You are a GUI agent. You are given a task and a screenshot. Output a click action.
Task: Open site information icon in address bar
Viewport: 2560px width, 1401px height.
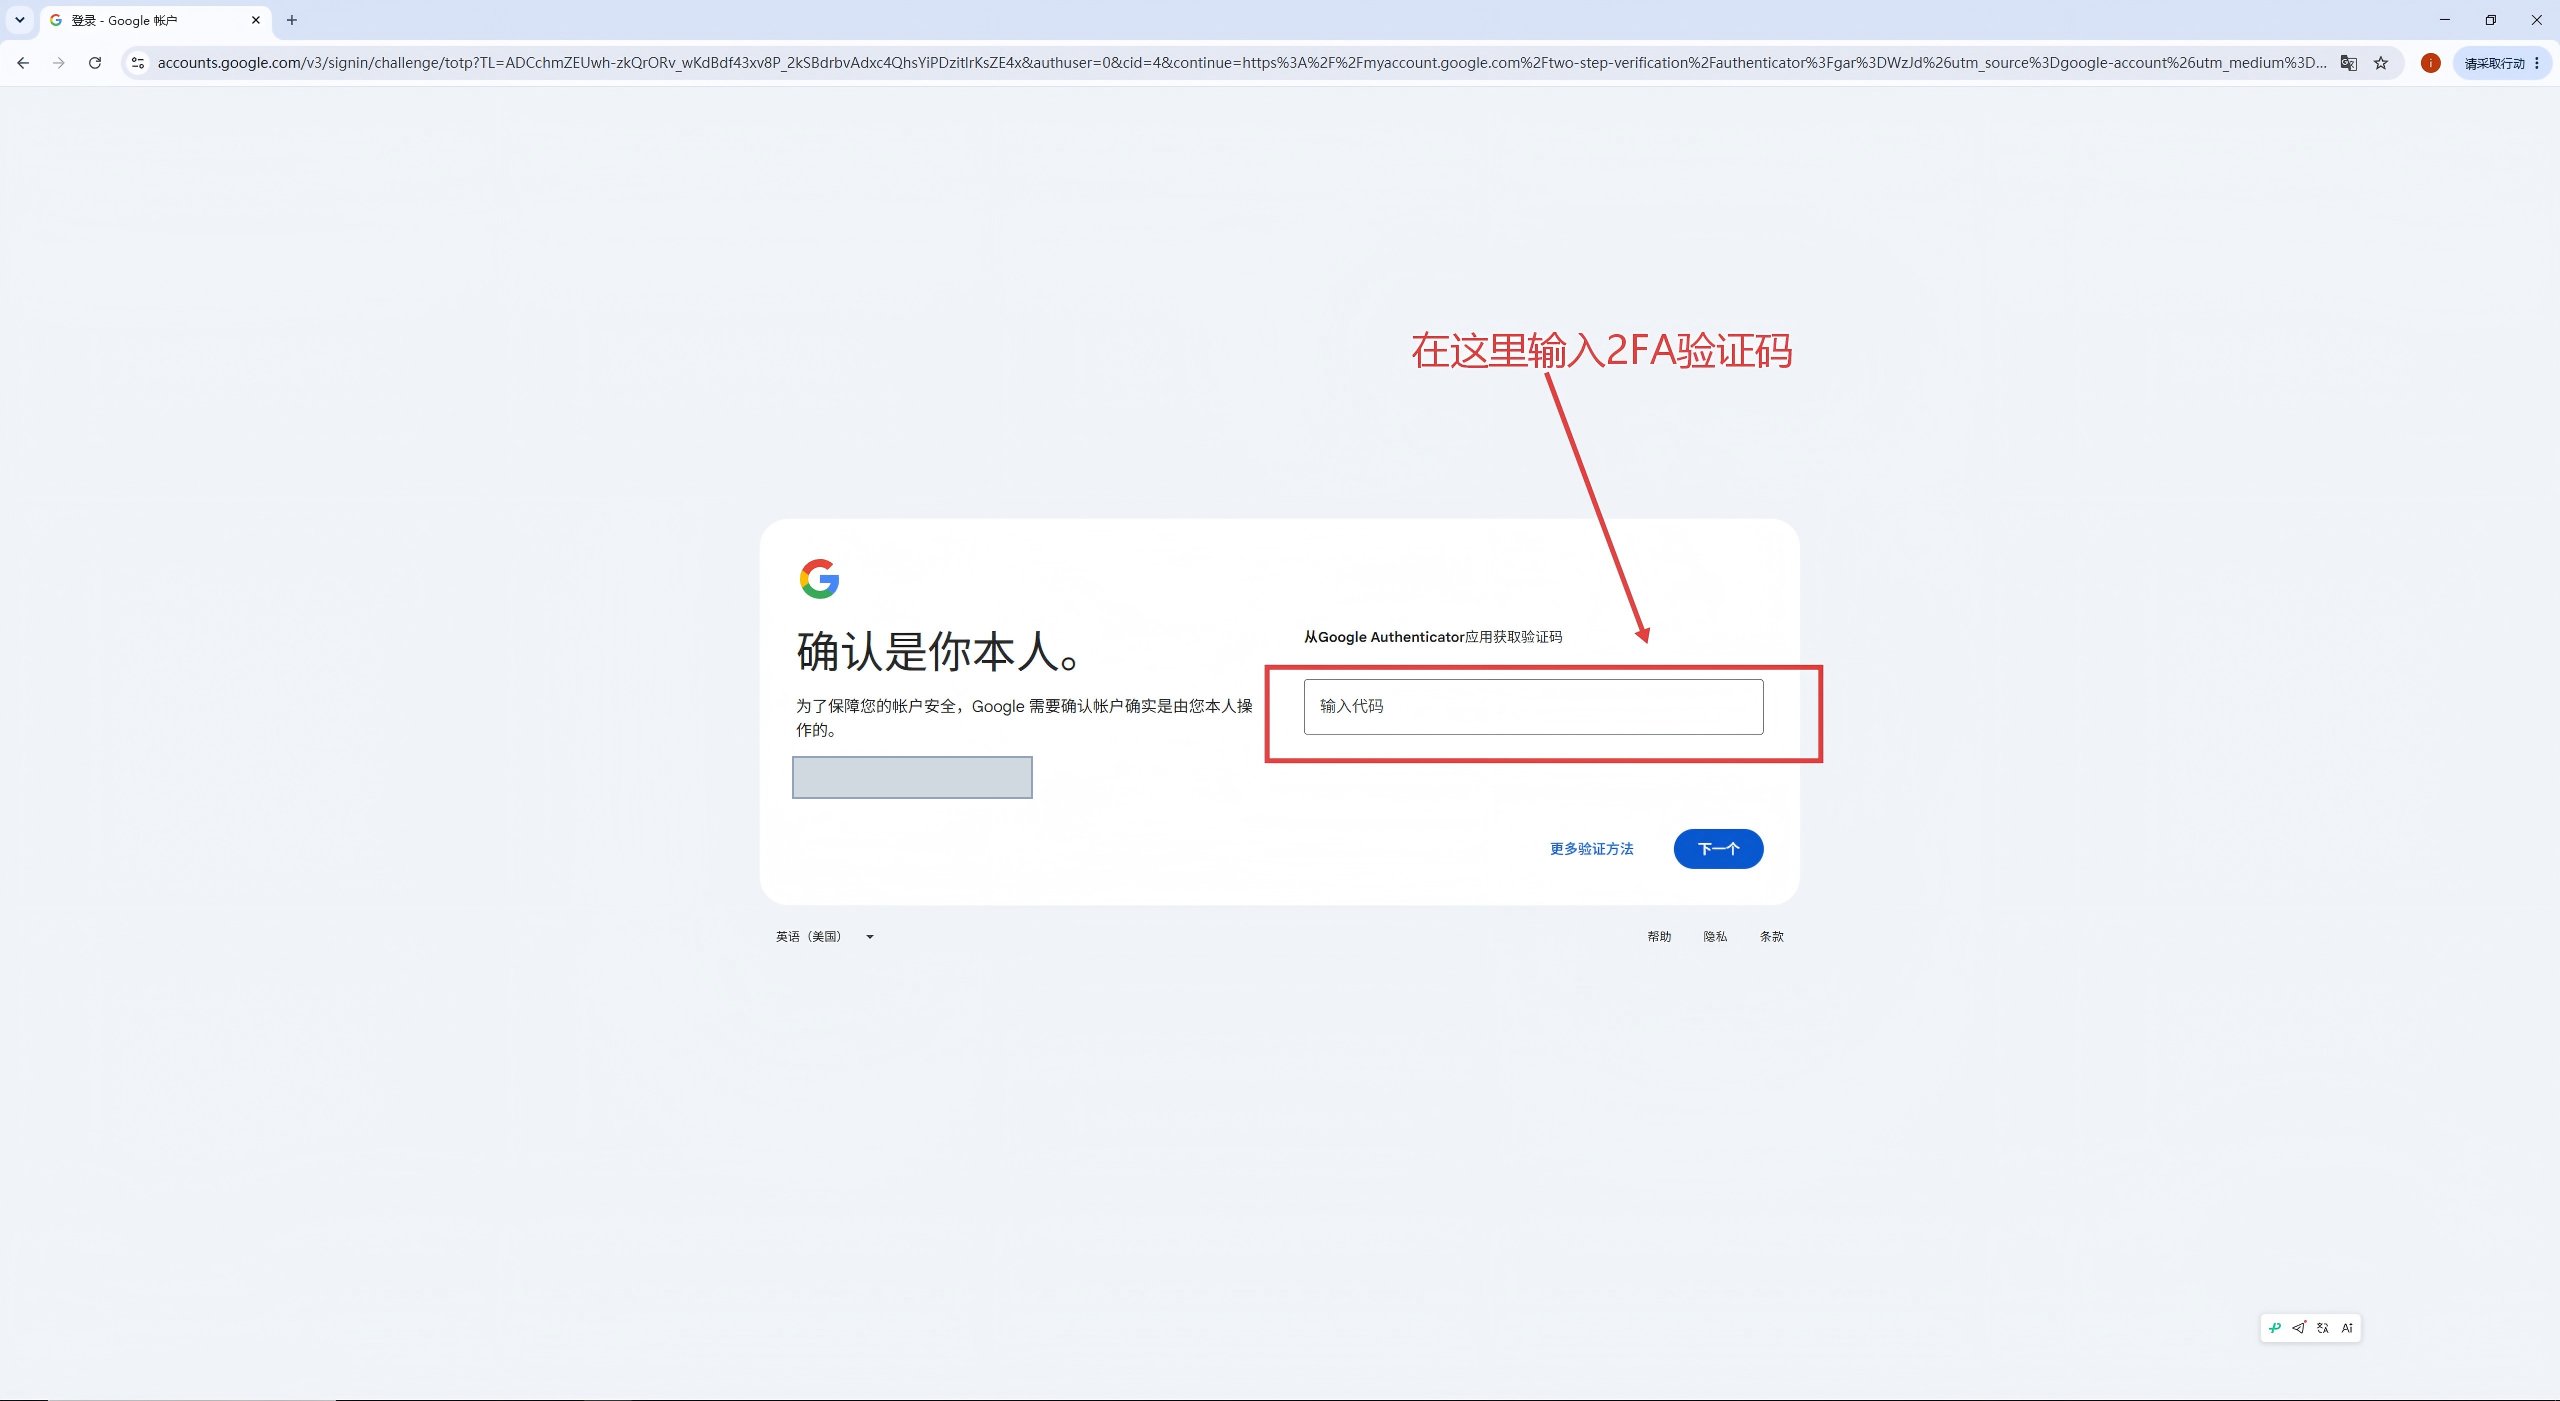tap(138, 63)
